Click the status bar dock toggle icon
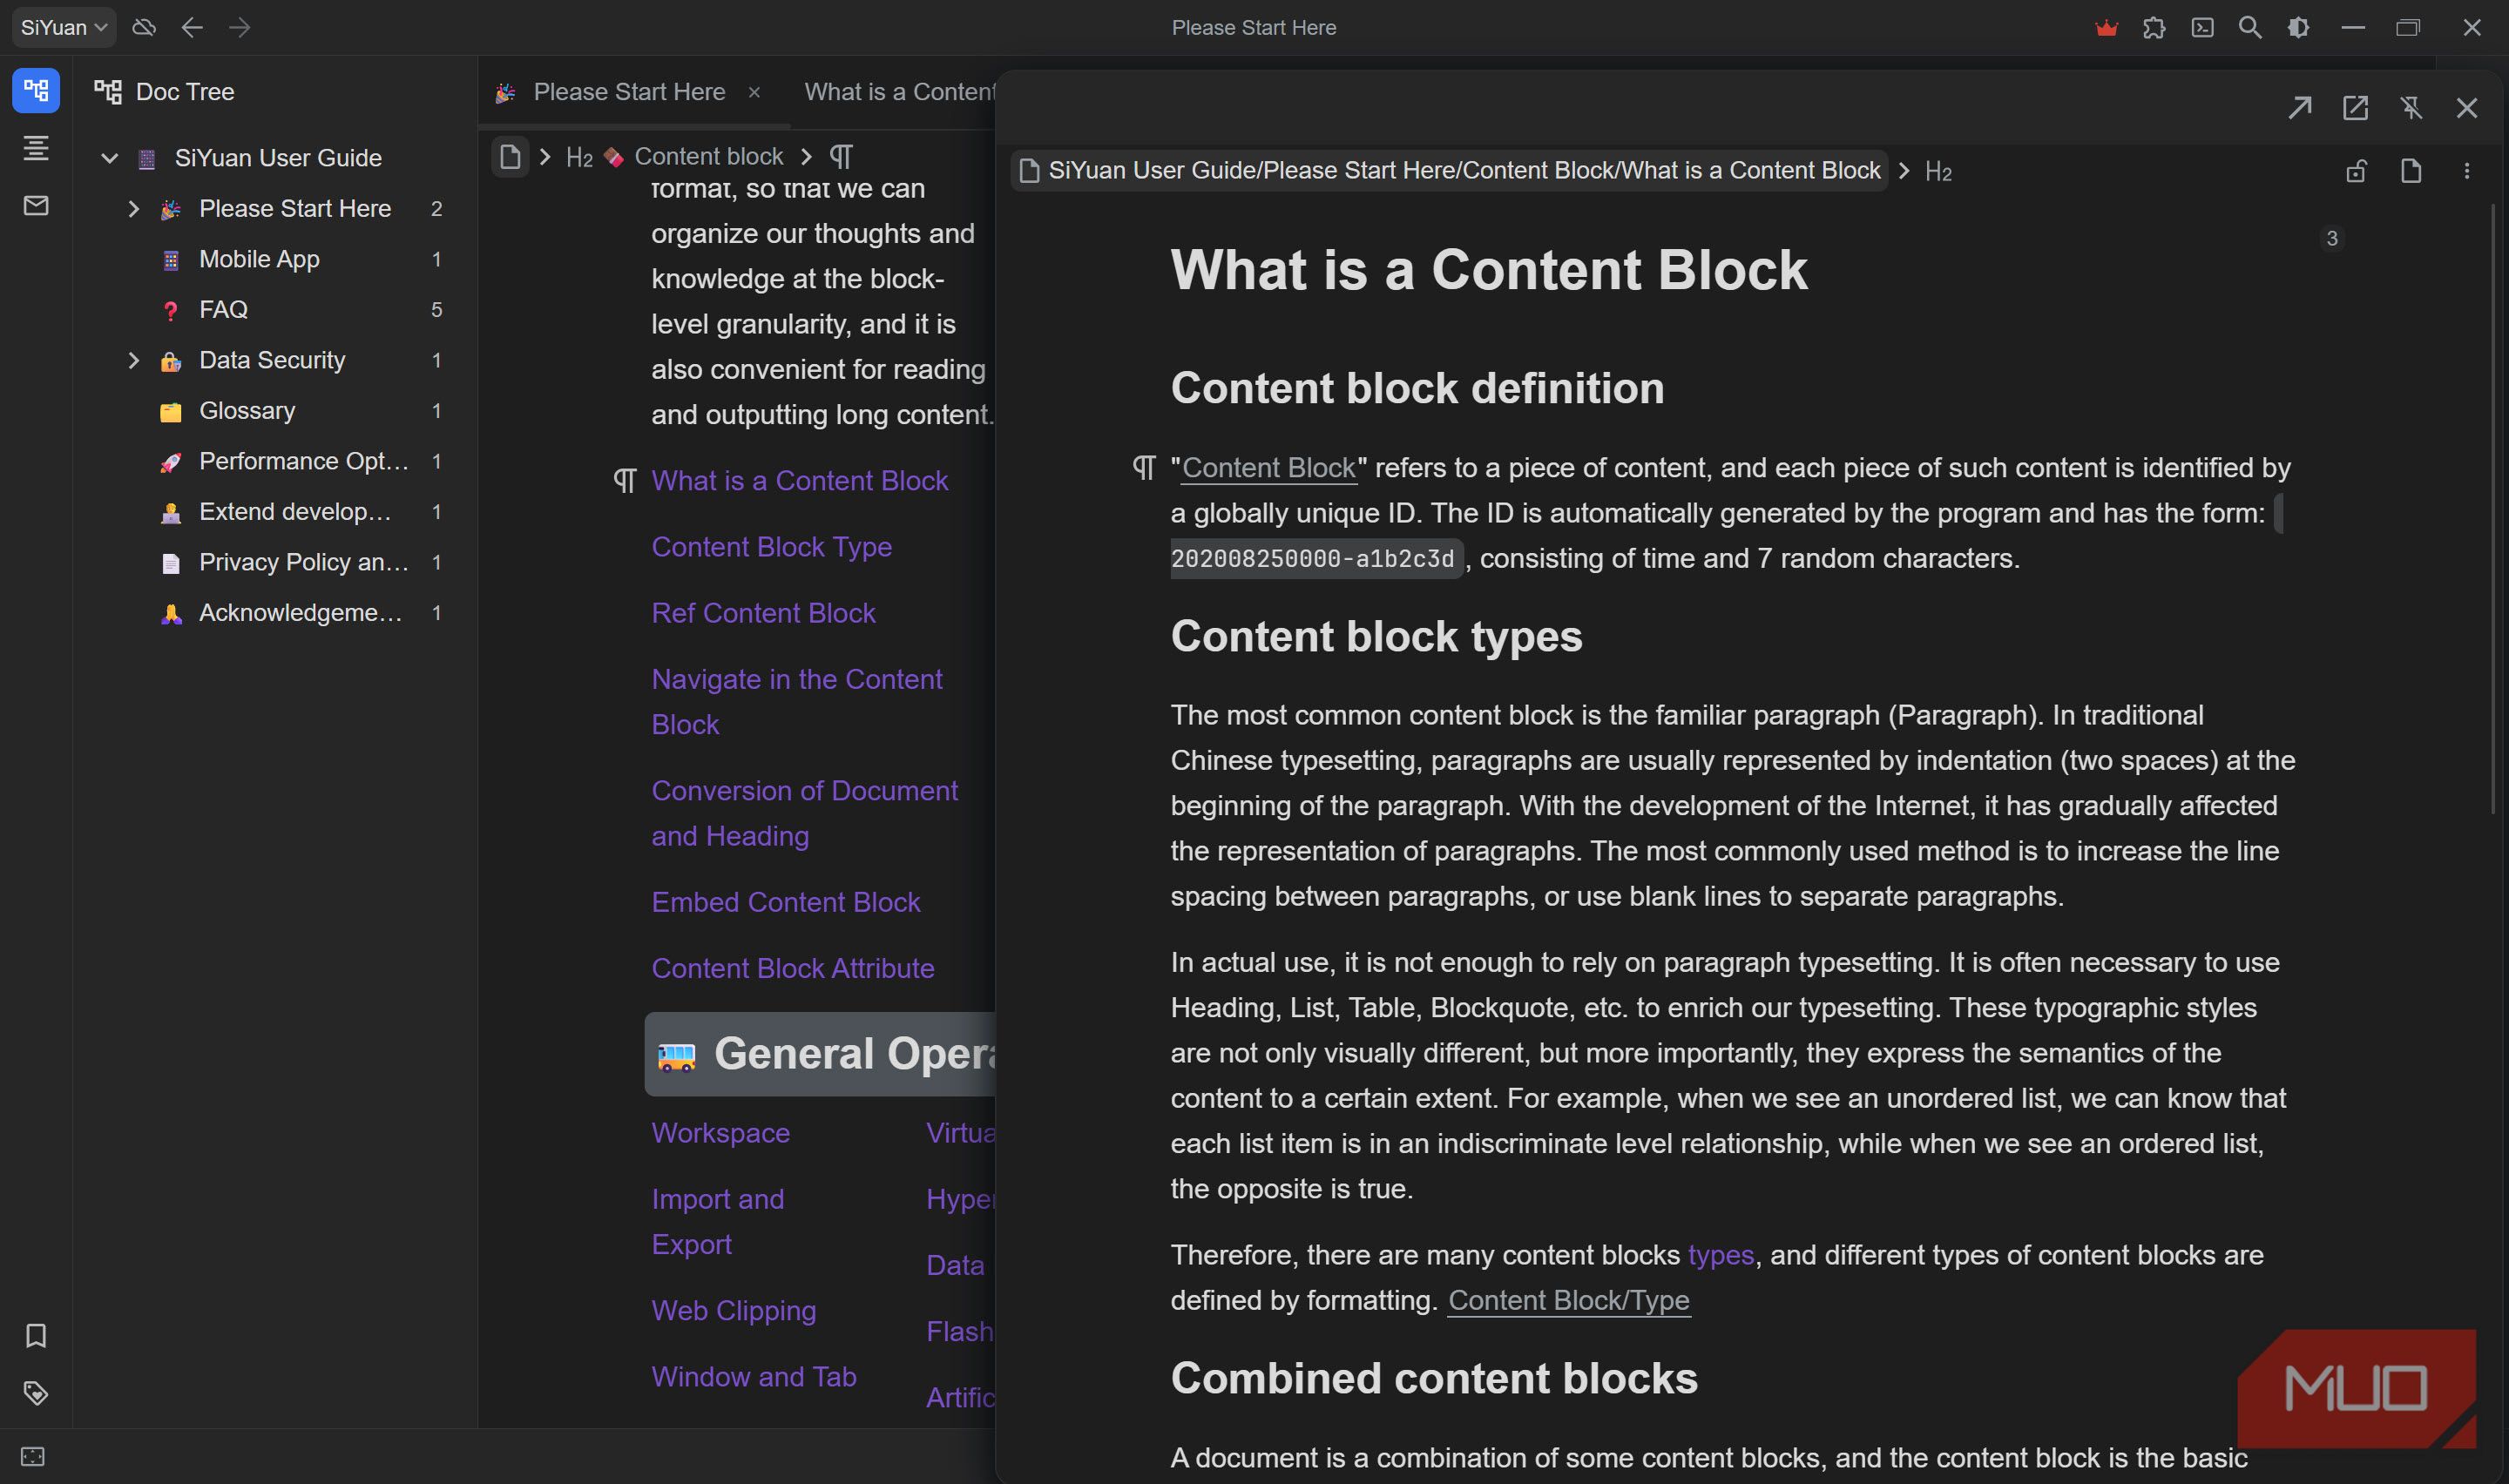2509x1484 pixels. 32,1456
